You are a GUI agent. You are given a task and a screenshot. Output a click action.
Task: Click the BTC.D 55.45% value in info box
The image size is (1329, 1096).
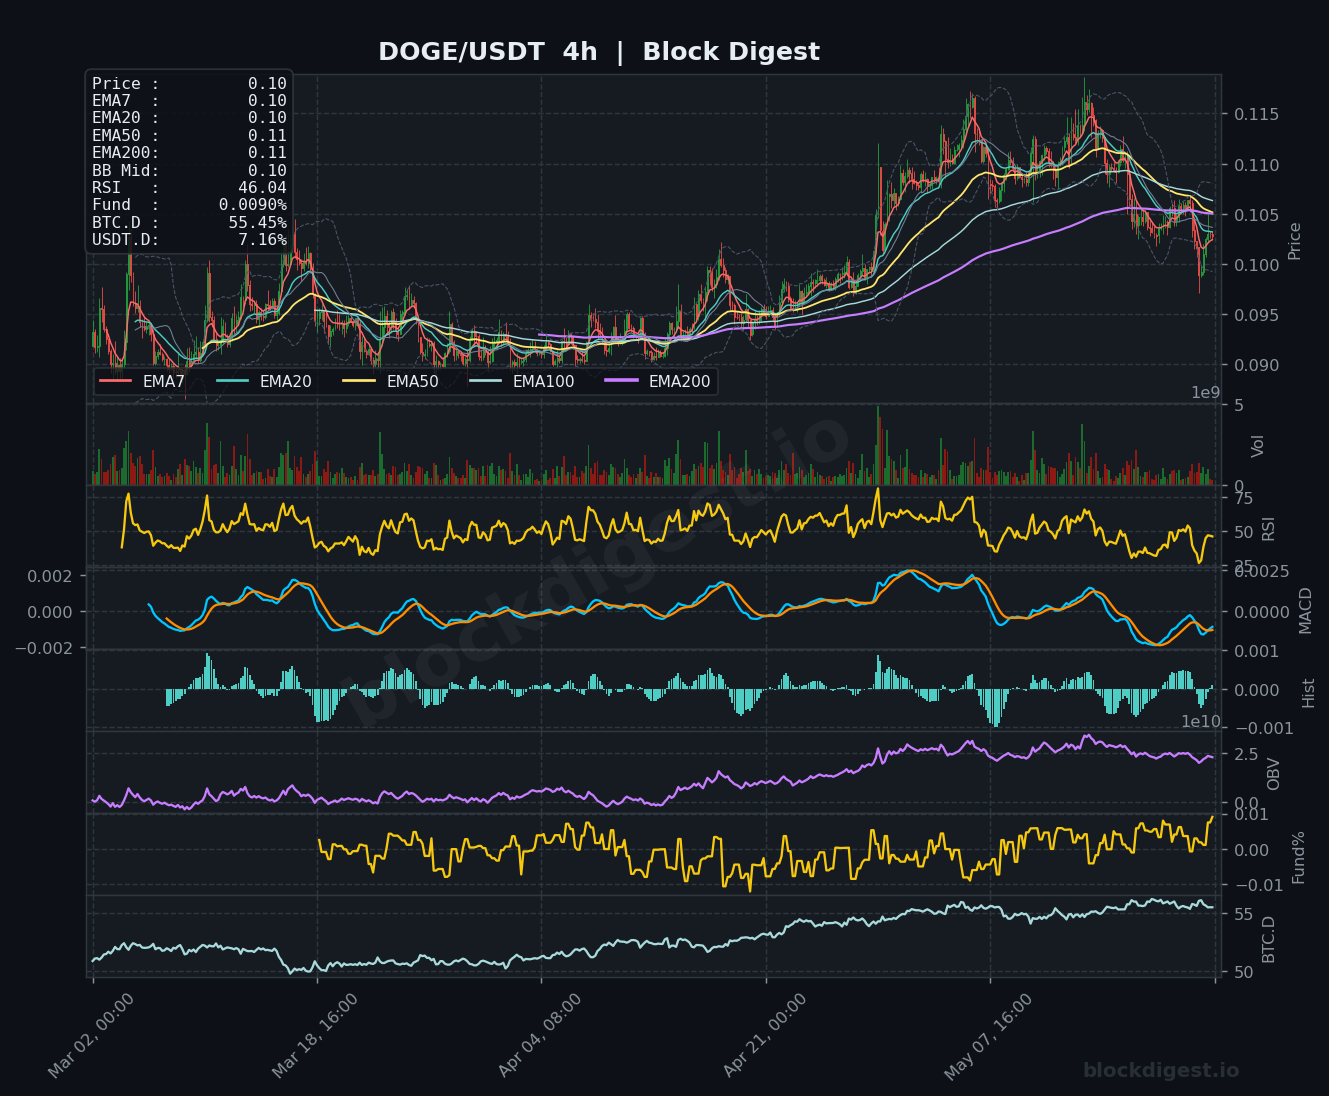point(257,223)
